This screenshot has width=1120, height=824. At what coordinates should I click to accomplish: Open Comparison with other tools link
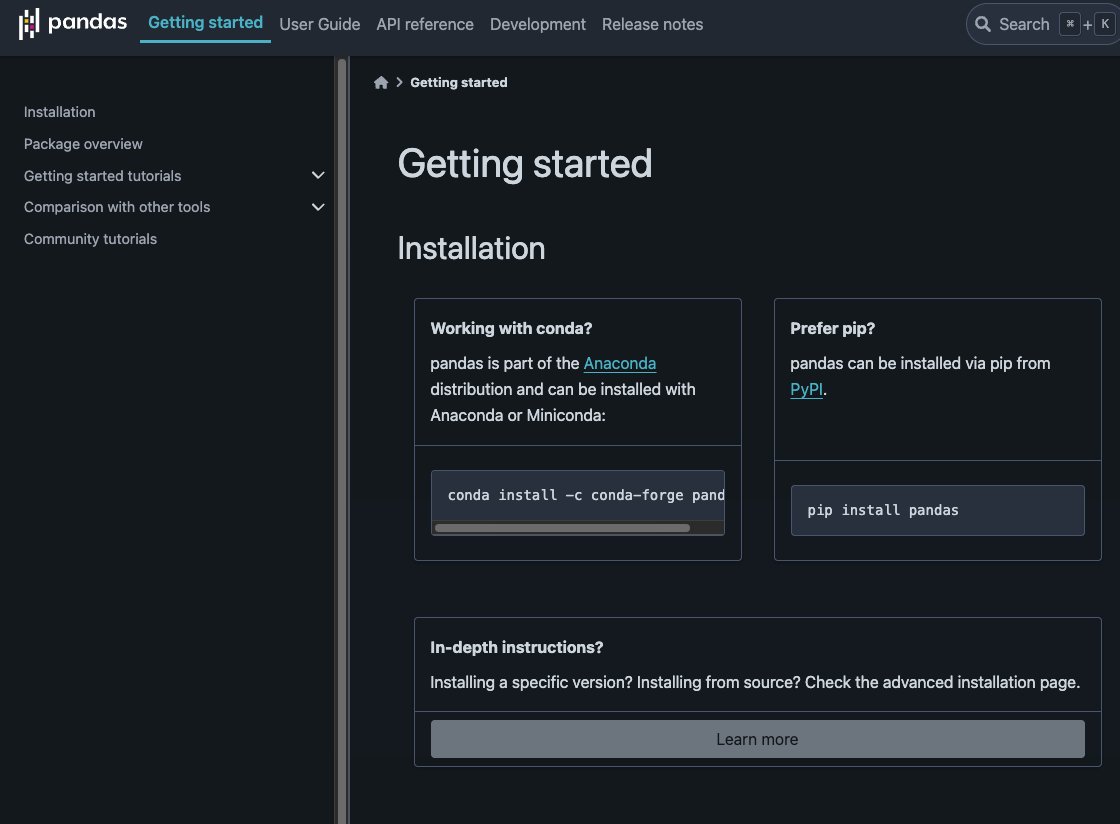[x=117, y=207]
